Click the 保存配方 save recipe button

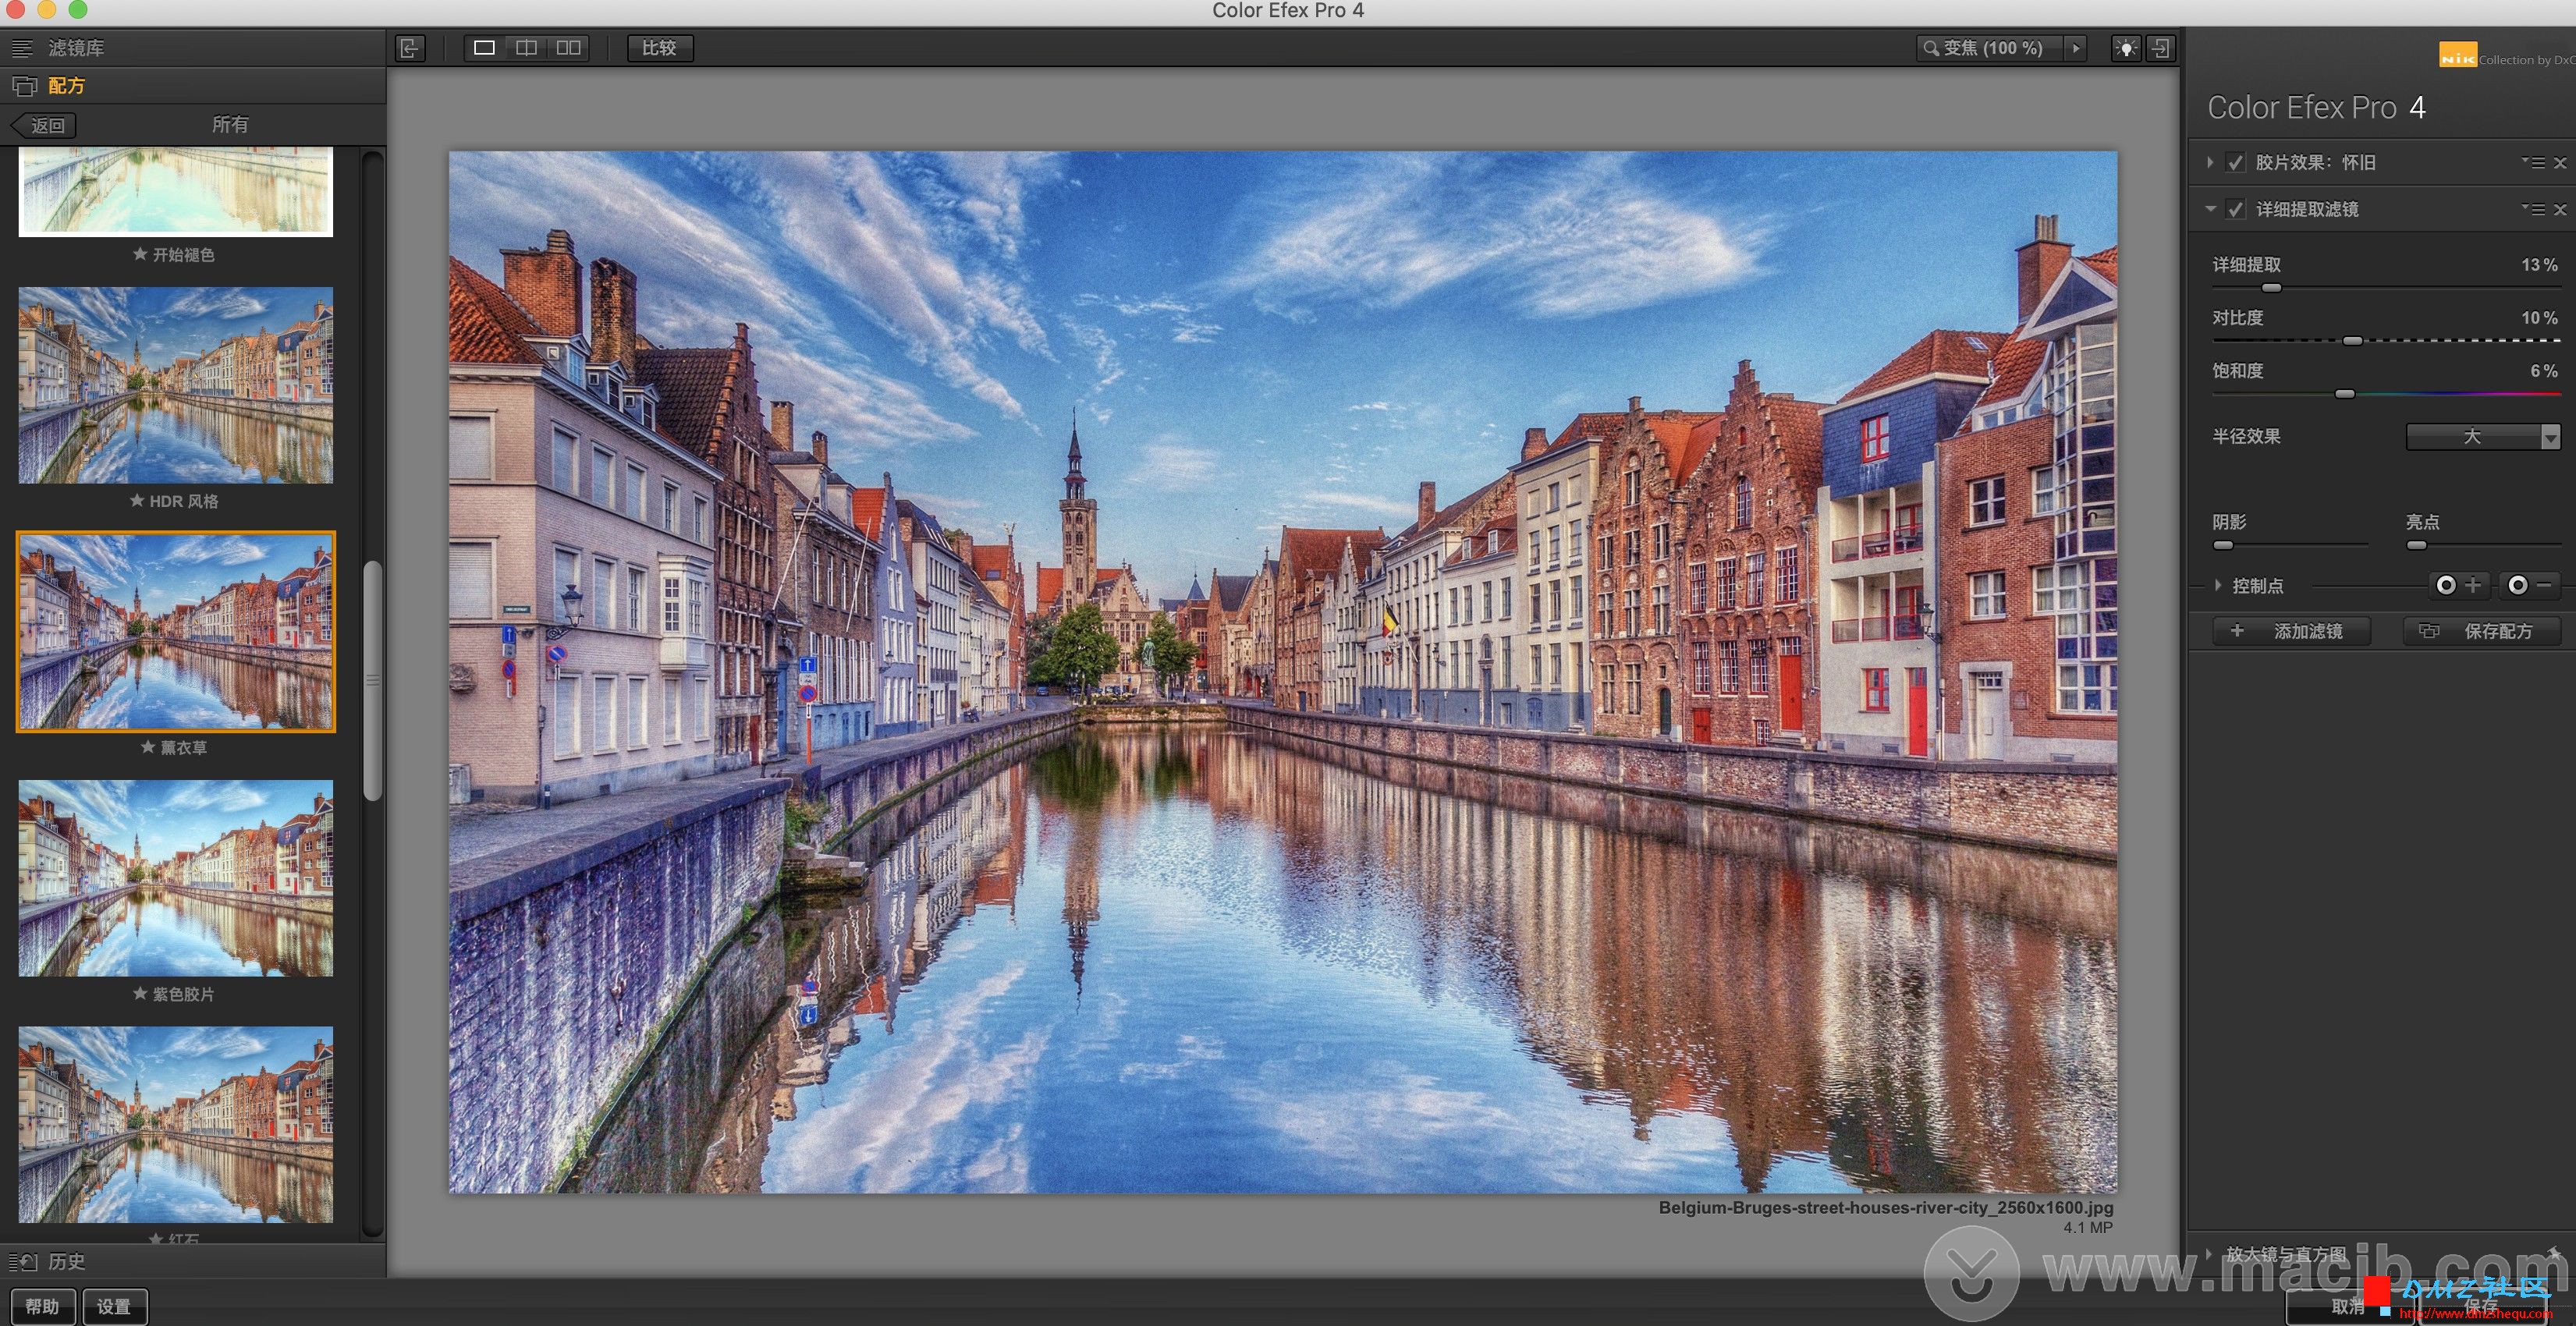[x=2483, y=631]
